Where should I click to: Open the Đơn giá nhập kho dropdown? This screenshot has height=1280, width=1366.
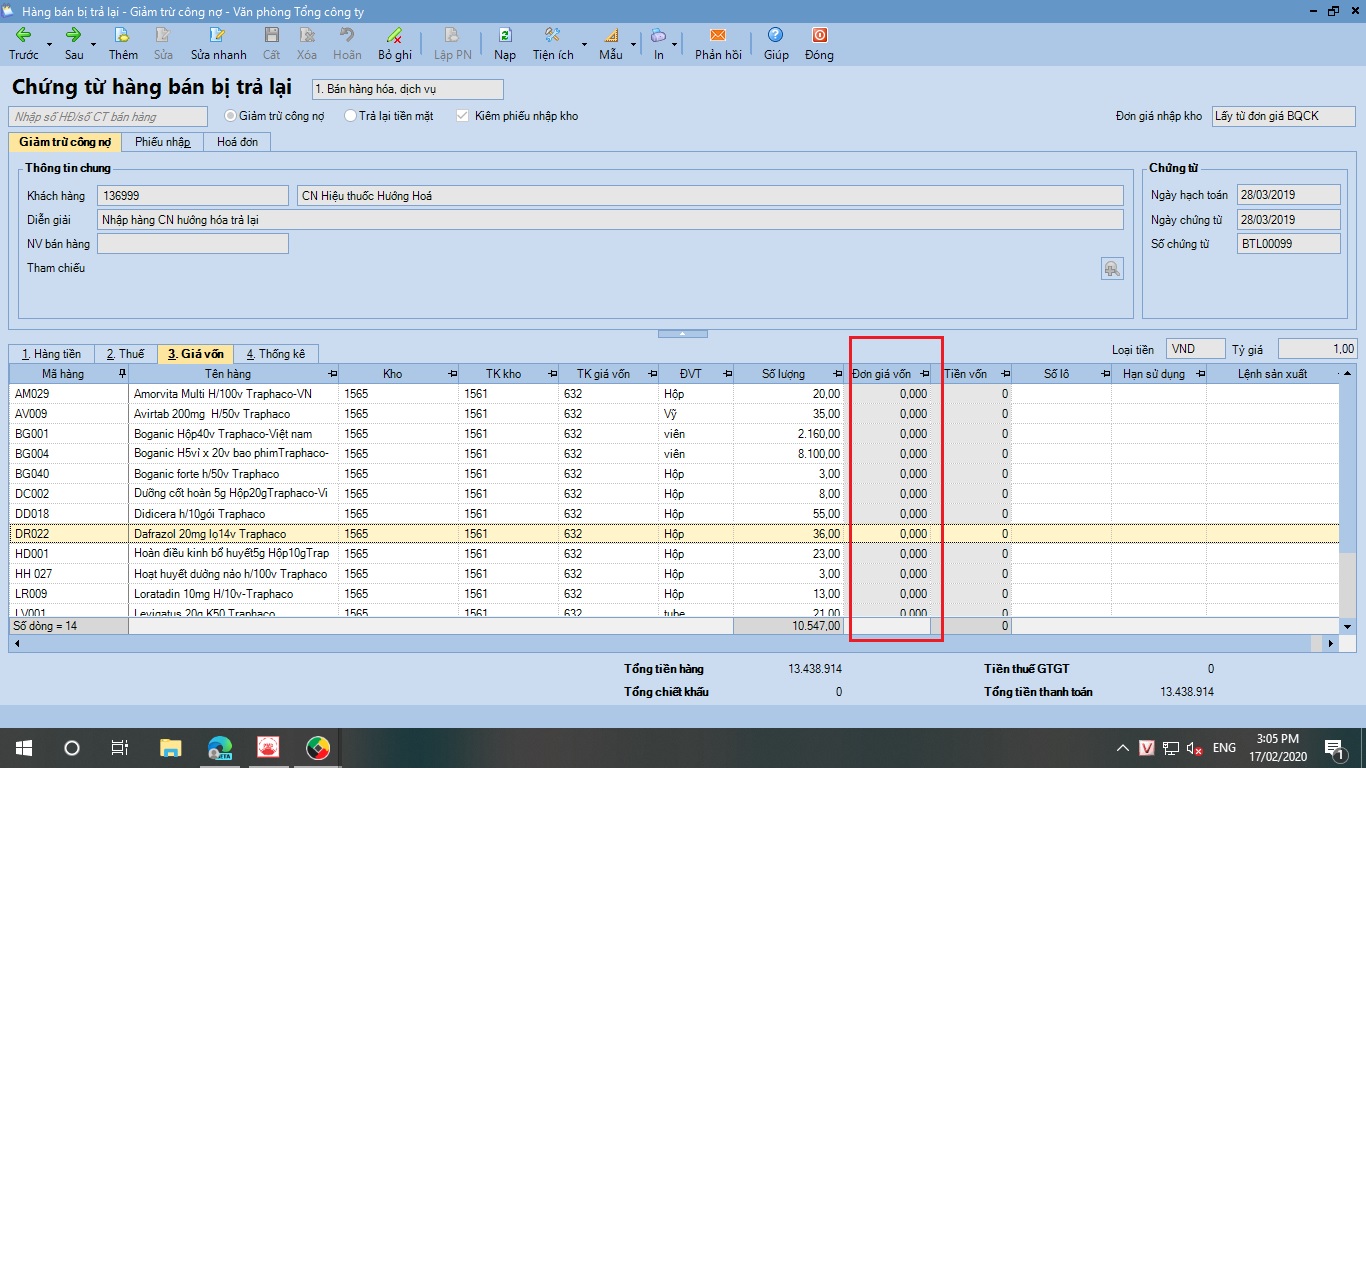(1283, 116)
